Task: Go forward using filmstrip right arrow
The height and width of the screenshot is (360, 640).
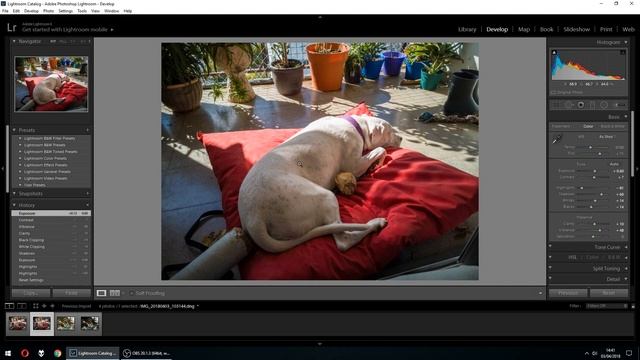Action: [52, 306]
